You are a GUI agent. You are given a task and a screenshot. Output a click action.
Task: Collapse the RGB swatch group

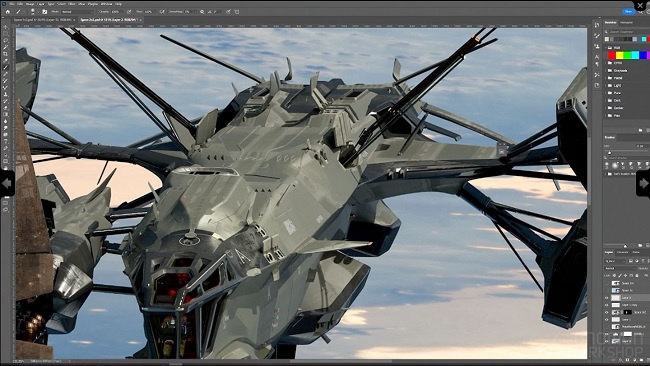(605, 48)
